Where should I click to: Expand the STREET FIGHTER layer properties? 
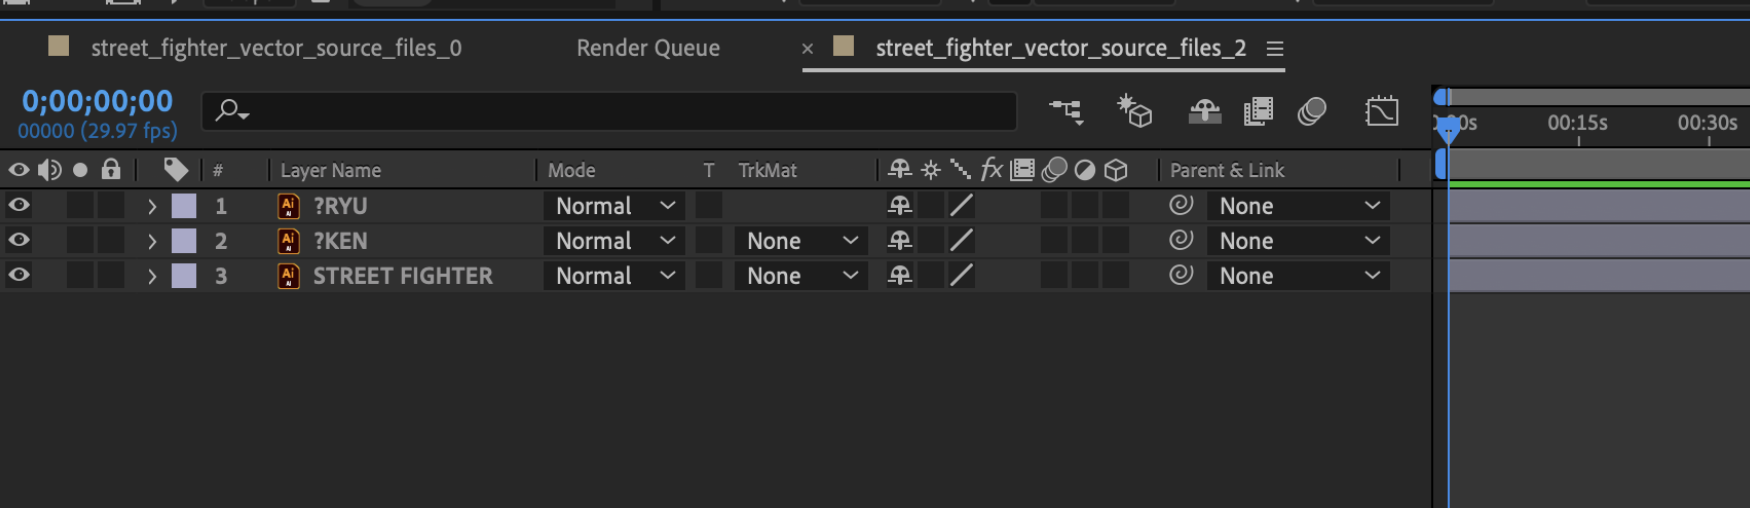click(152, 277)
